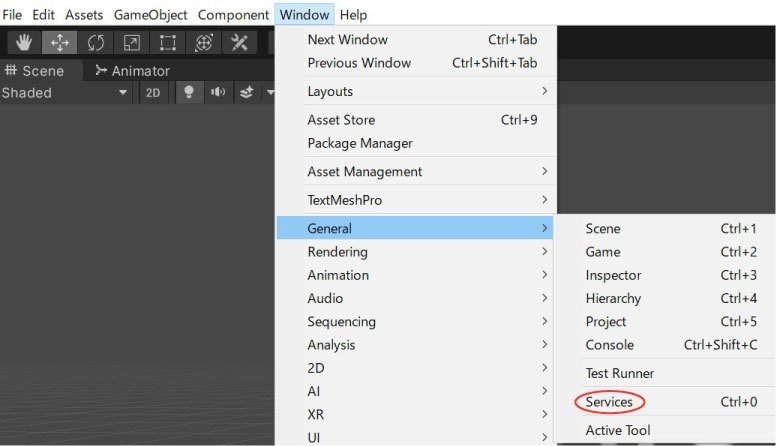Image resolution: width=776 pixels, height=446 pixels.
Task: Select the Move tool
Action: tap(59, 43)
